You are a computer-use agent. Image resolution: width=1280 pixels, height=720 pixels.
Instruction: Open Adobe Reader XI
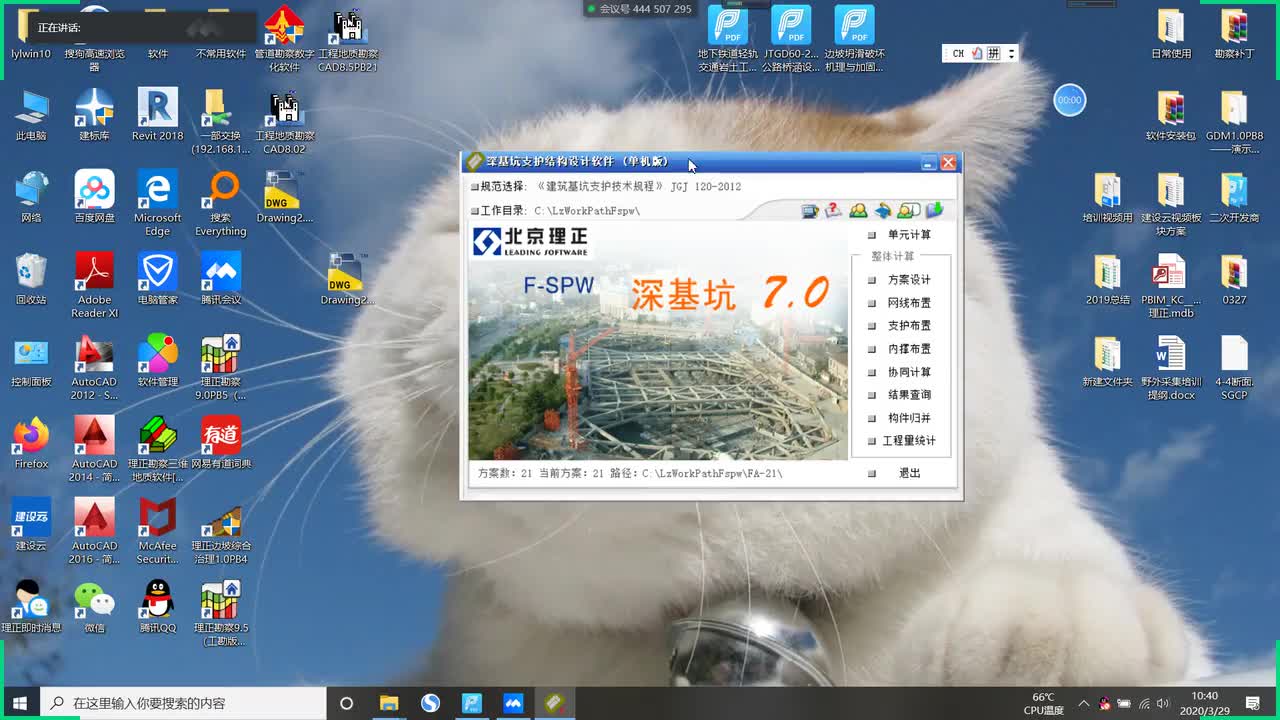(x=95, y=285)
